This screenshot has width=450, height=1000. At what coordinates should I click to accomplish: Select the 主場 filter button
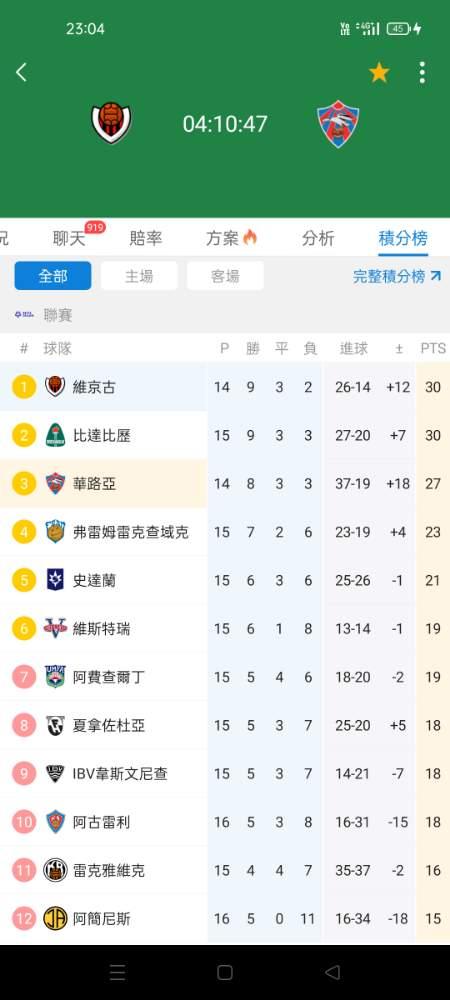[x=139, y=276]
